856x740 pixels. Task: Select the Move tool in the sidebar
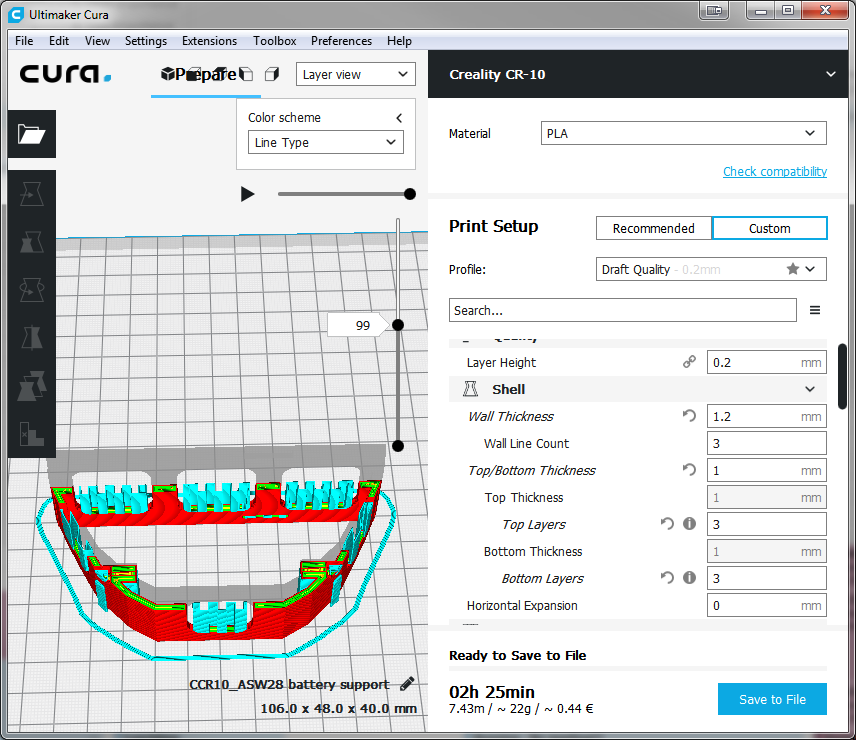coord(32,194)
